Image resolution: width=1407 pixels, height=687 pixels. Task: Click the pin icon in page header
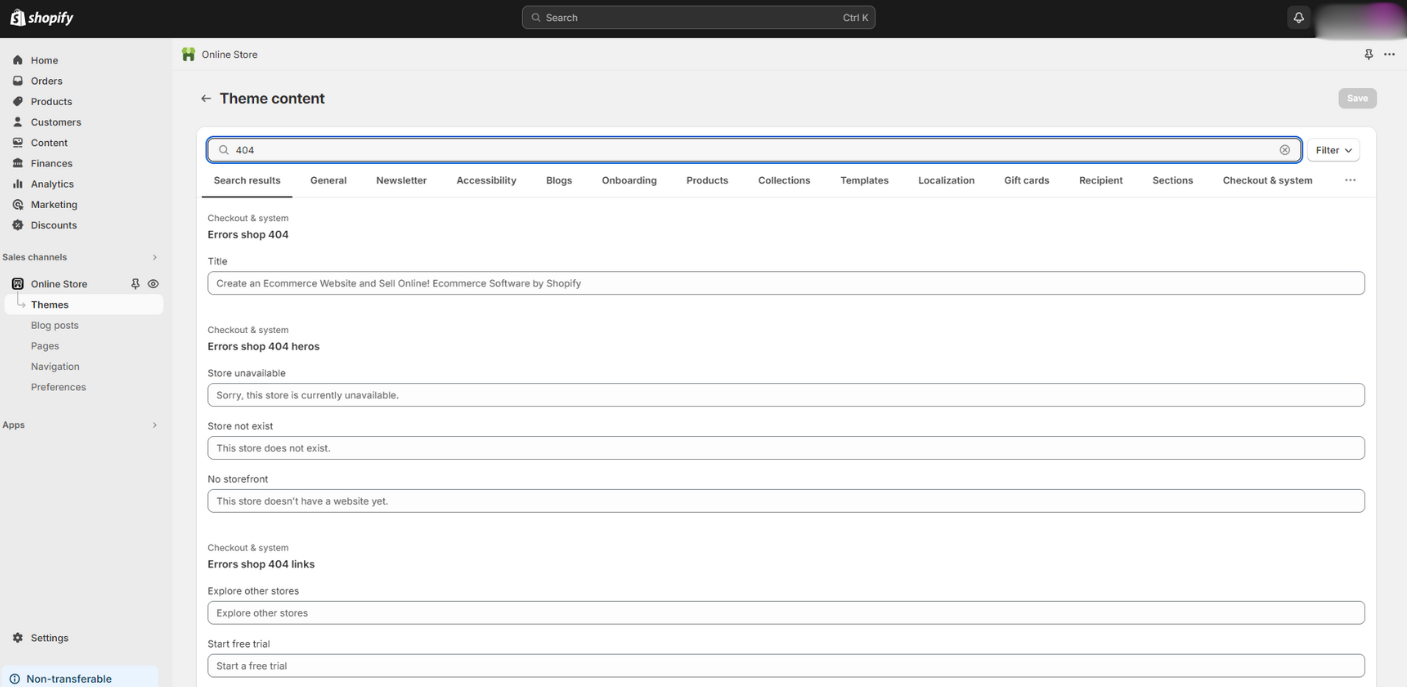[1369, 54]
